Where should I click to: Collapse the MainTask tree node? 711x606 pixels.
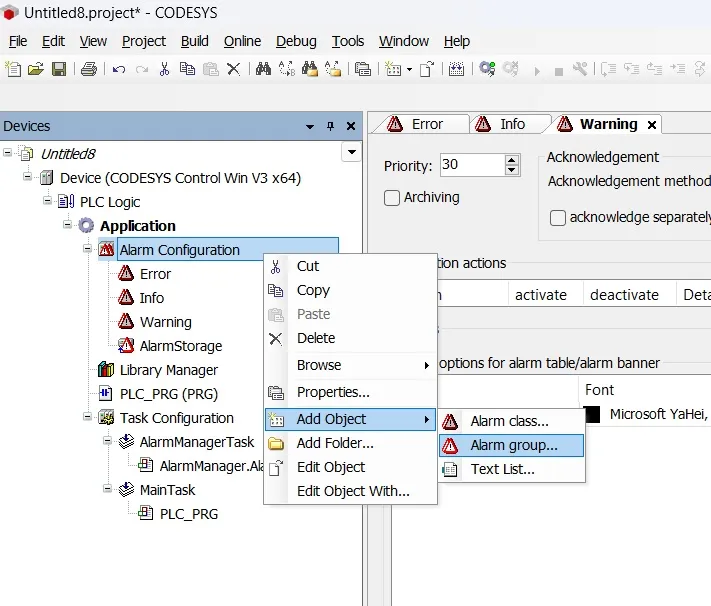tap(107, 488)
